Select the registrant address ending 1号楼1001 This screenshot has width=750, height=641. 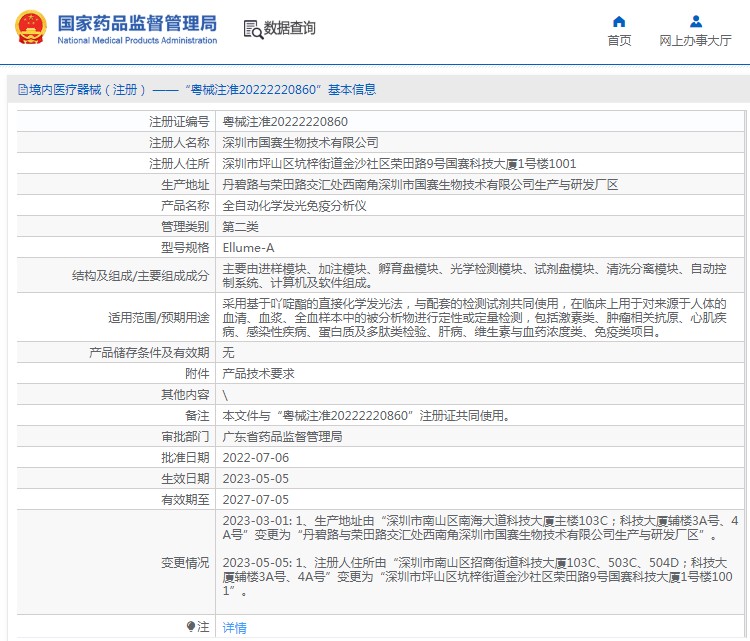(x=399, y=164)
